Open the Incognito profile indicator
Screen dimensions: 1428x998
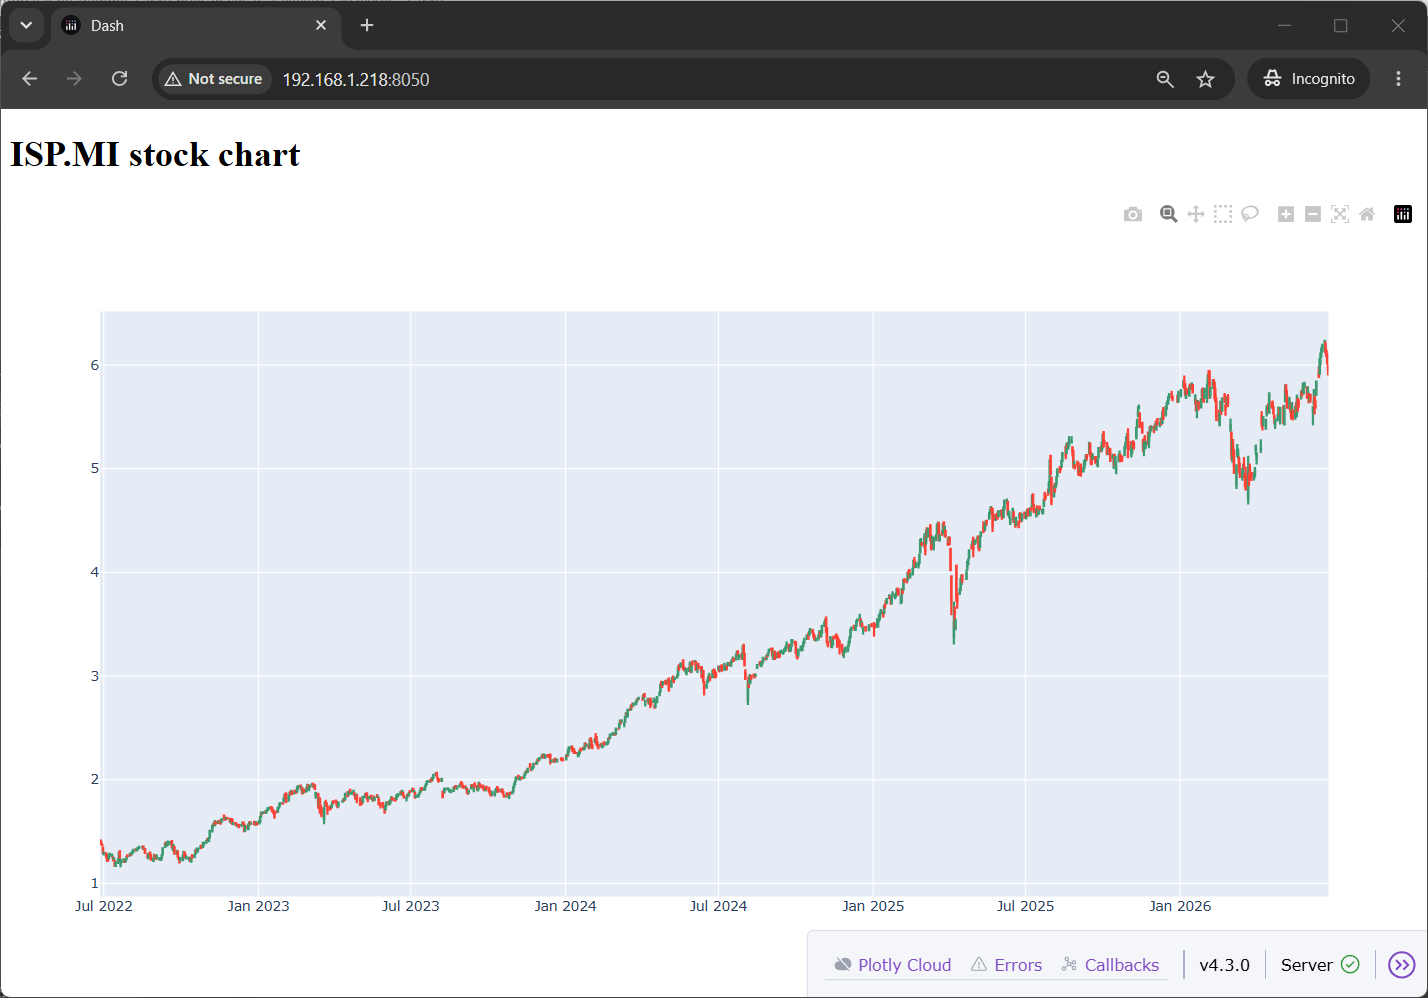[1309, 79]
